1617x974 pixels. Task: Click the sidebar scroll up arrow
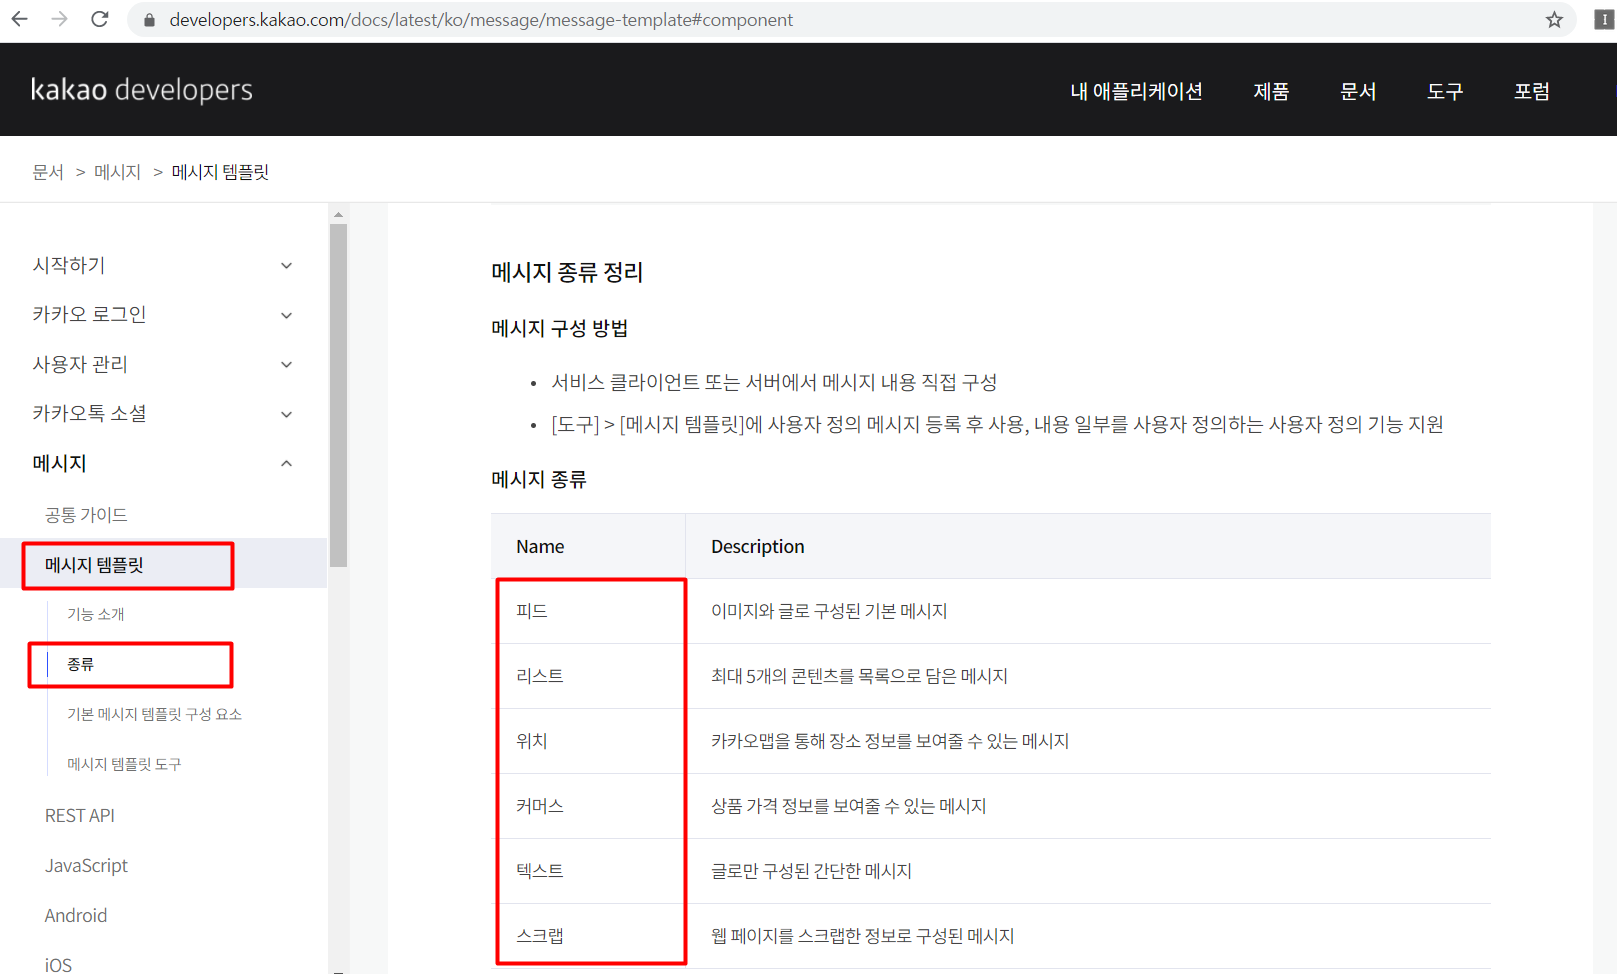click(x=338, y=214)
